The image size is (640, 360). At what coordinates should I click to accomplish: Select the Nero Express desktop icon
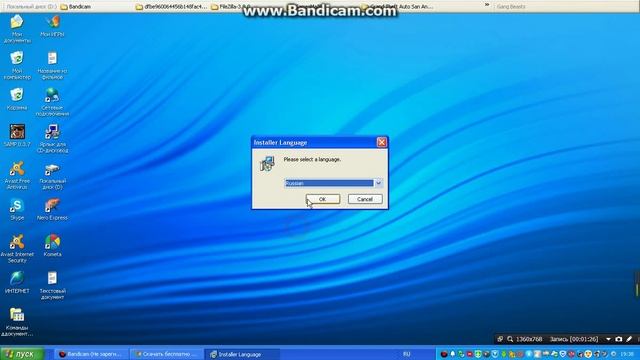(52, 209)
